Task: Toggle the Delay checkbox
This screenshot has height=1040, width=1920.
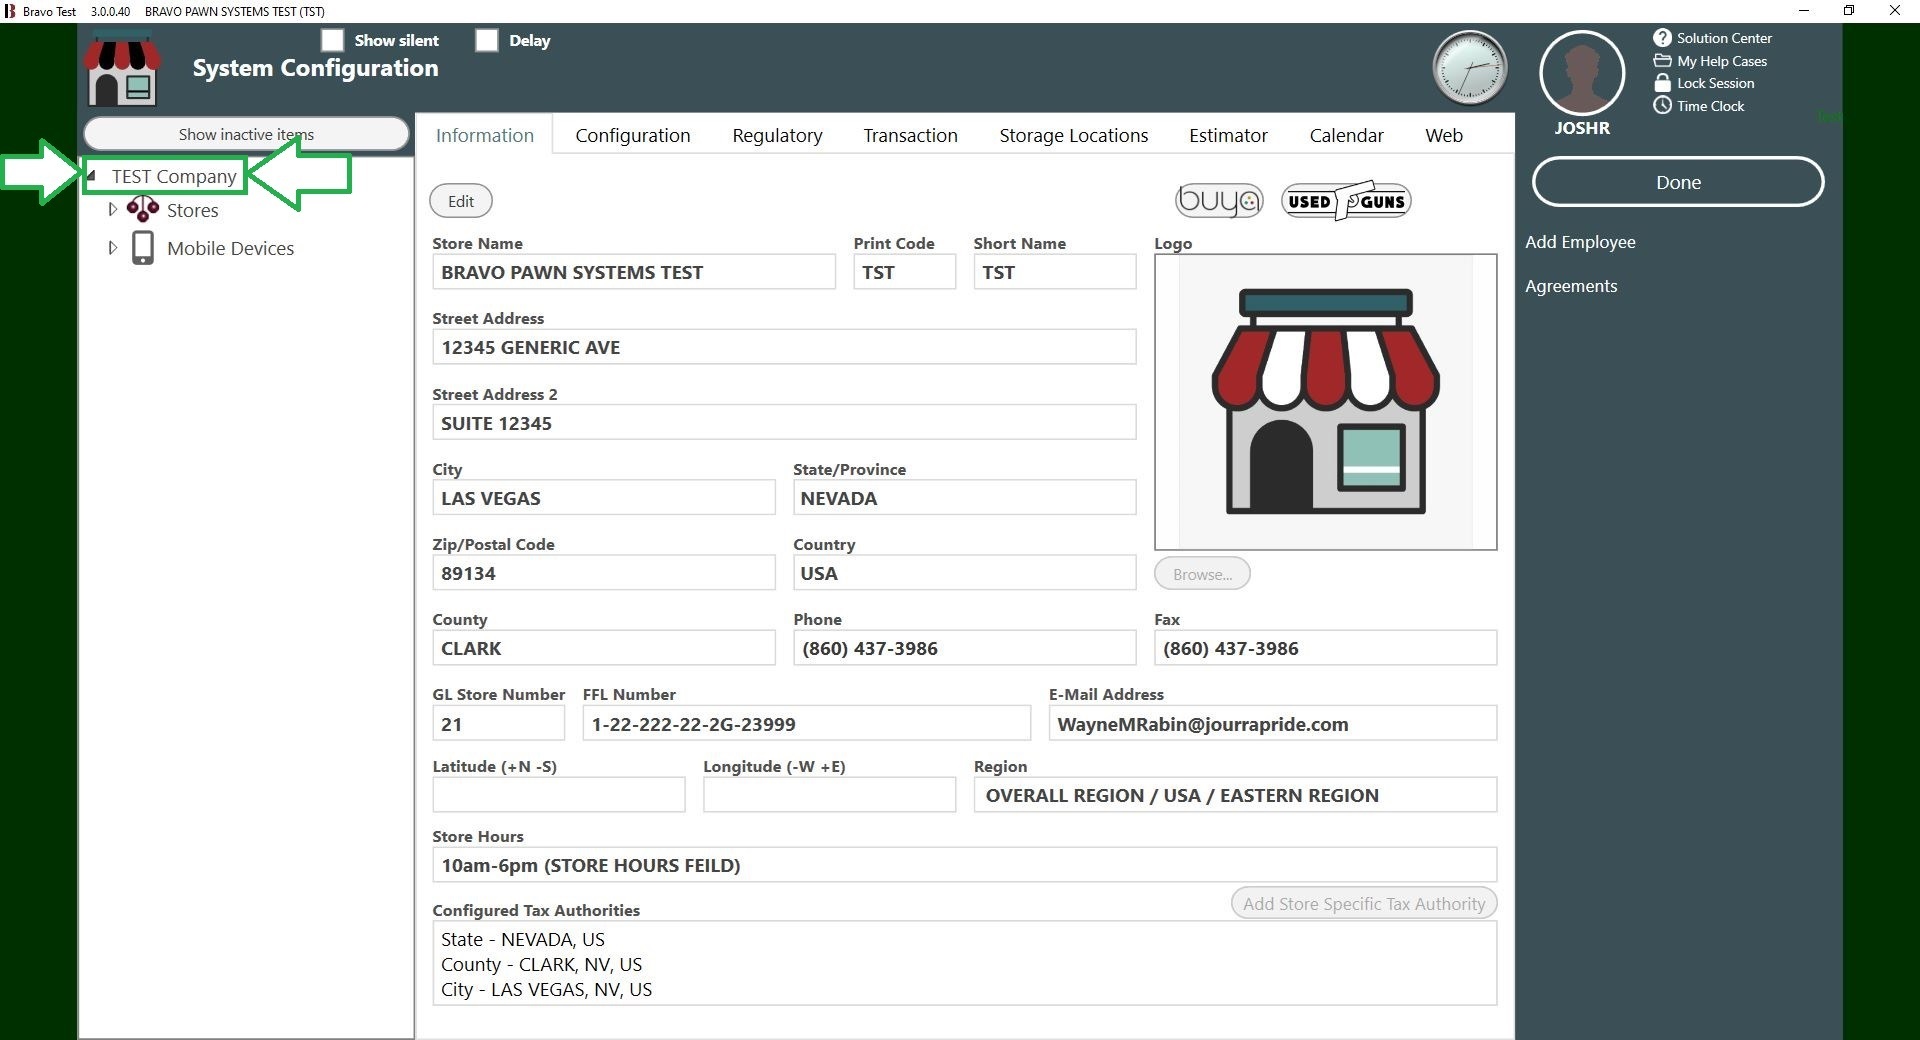Action: (x=486, y=40)
